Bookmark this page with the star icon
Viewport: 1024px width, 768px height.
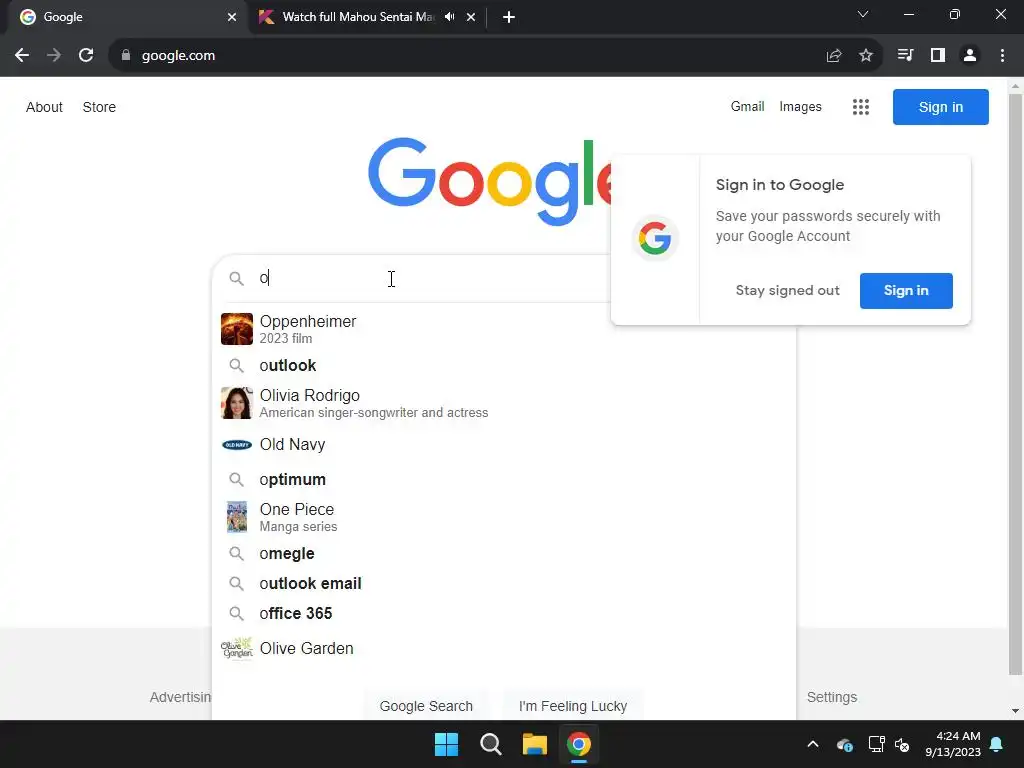[866, 56]
